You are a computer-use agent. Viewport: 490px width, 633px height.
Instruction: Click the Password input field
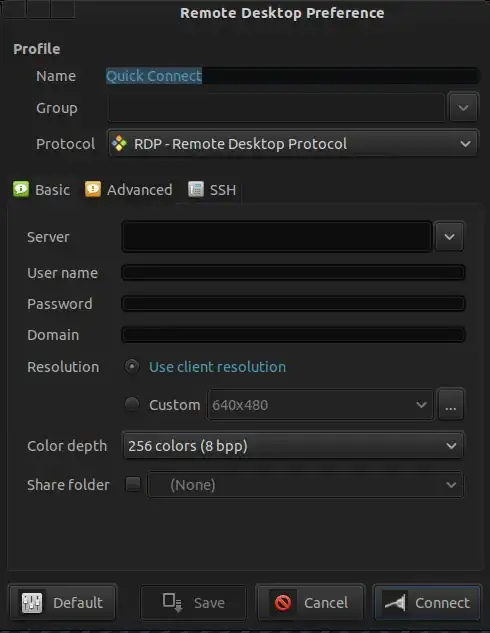click(x=293, y=304)
